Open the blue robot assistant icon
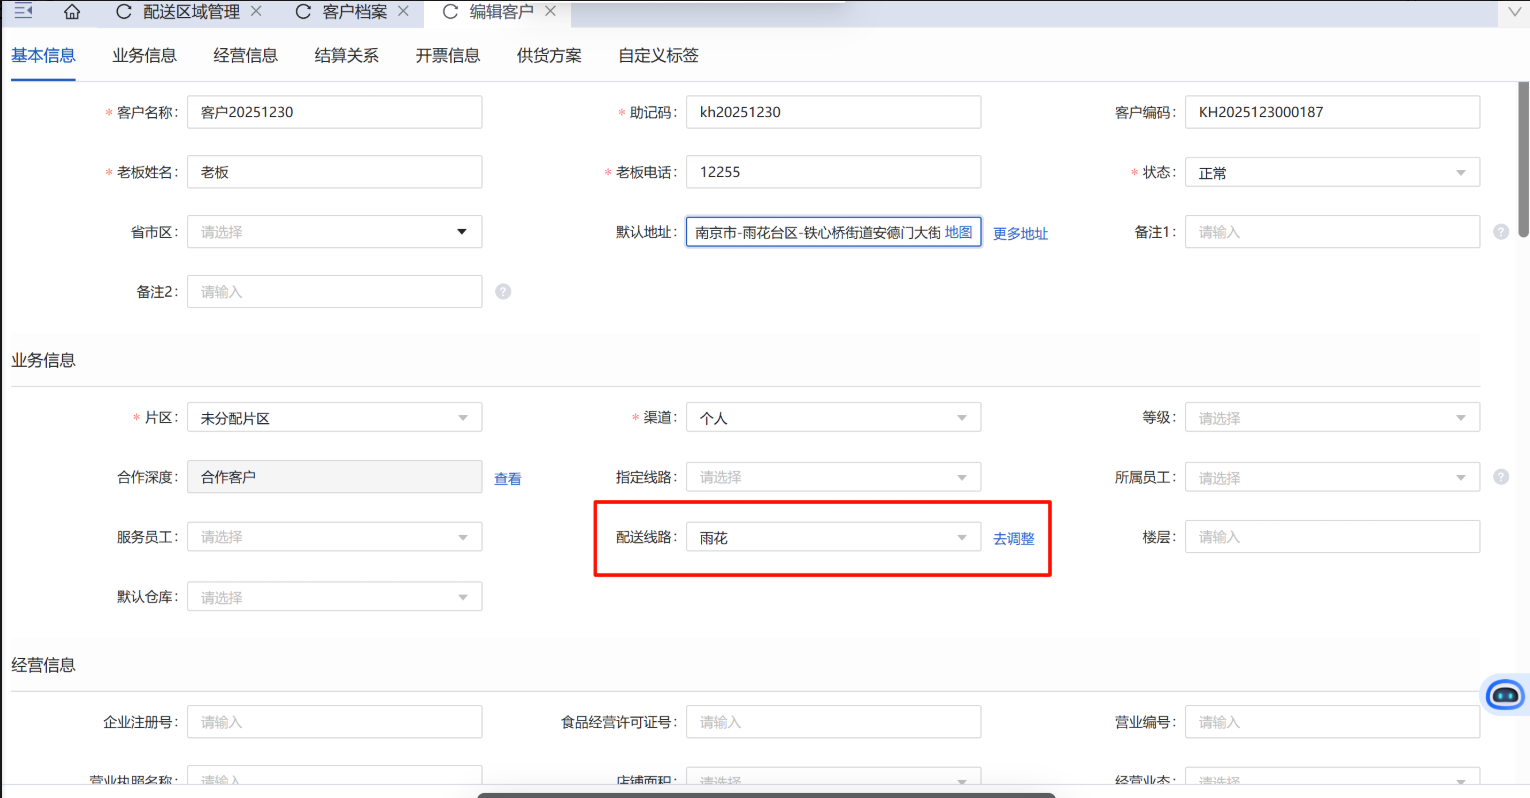This screenshot has width=1530, height=798. coord(1504,694)
